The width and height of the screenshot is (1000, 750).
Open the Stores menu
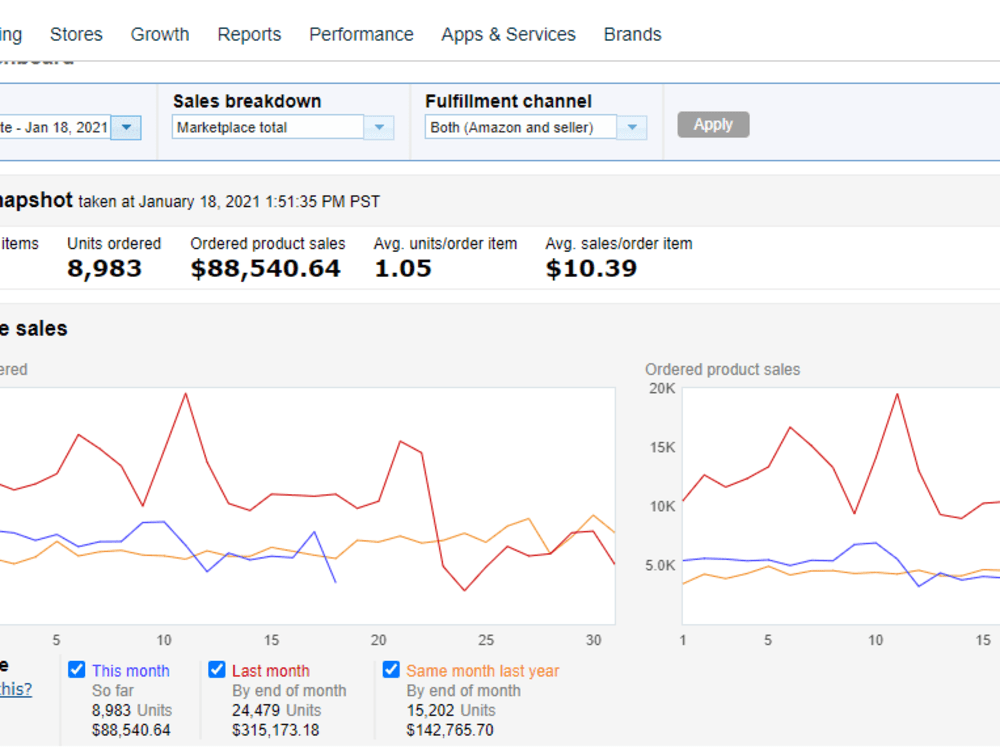point(76,34)
